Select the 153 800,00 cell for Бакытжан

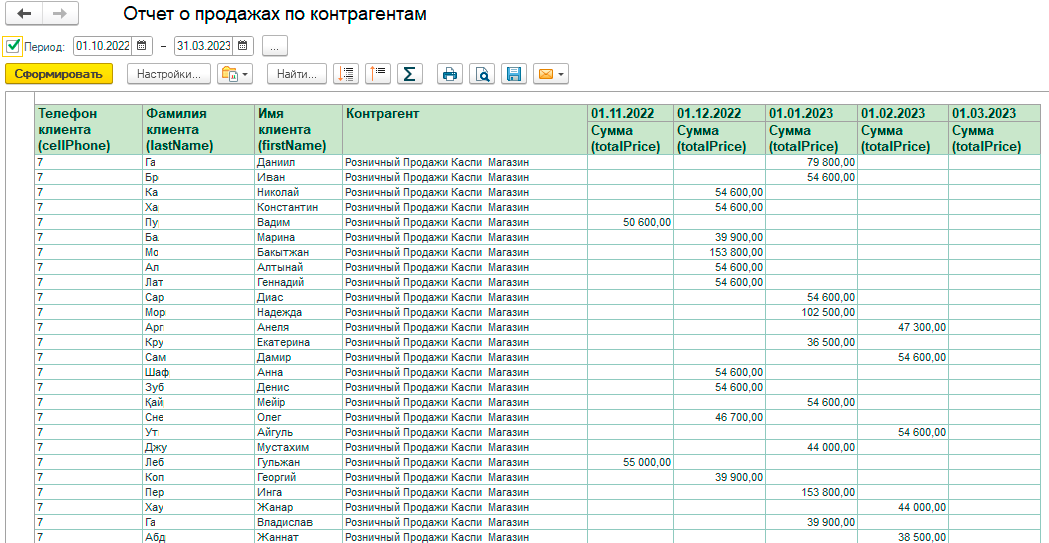(x=719, y=251)
